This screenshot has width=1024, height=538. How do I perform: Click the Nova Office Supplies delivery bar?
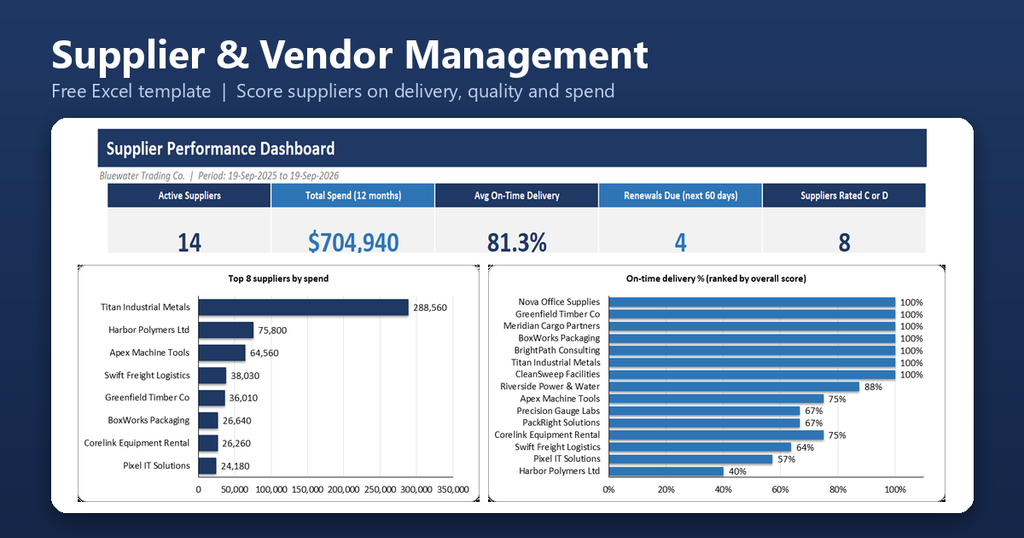[x=752, y=302]
